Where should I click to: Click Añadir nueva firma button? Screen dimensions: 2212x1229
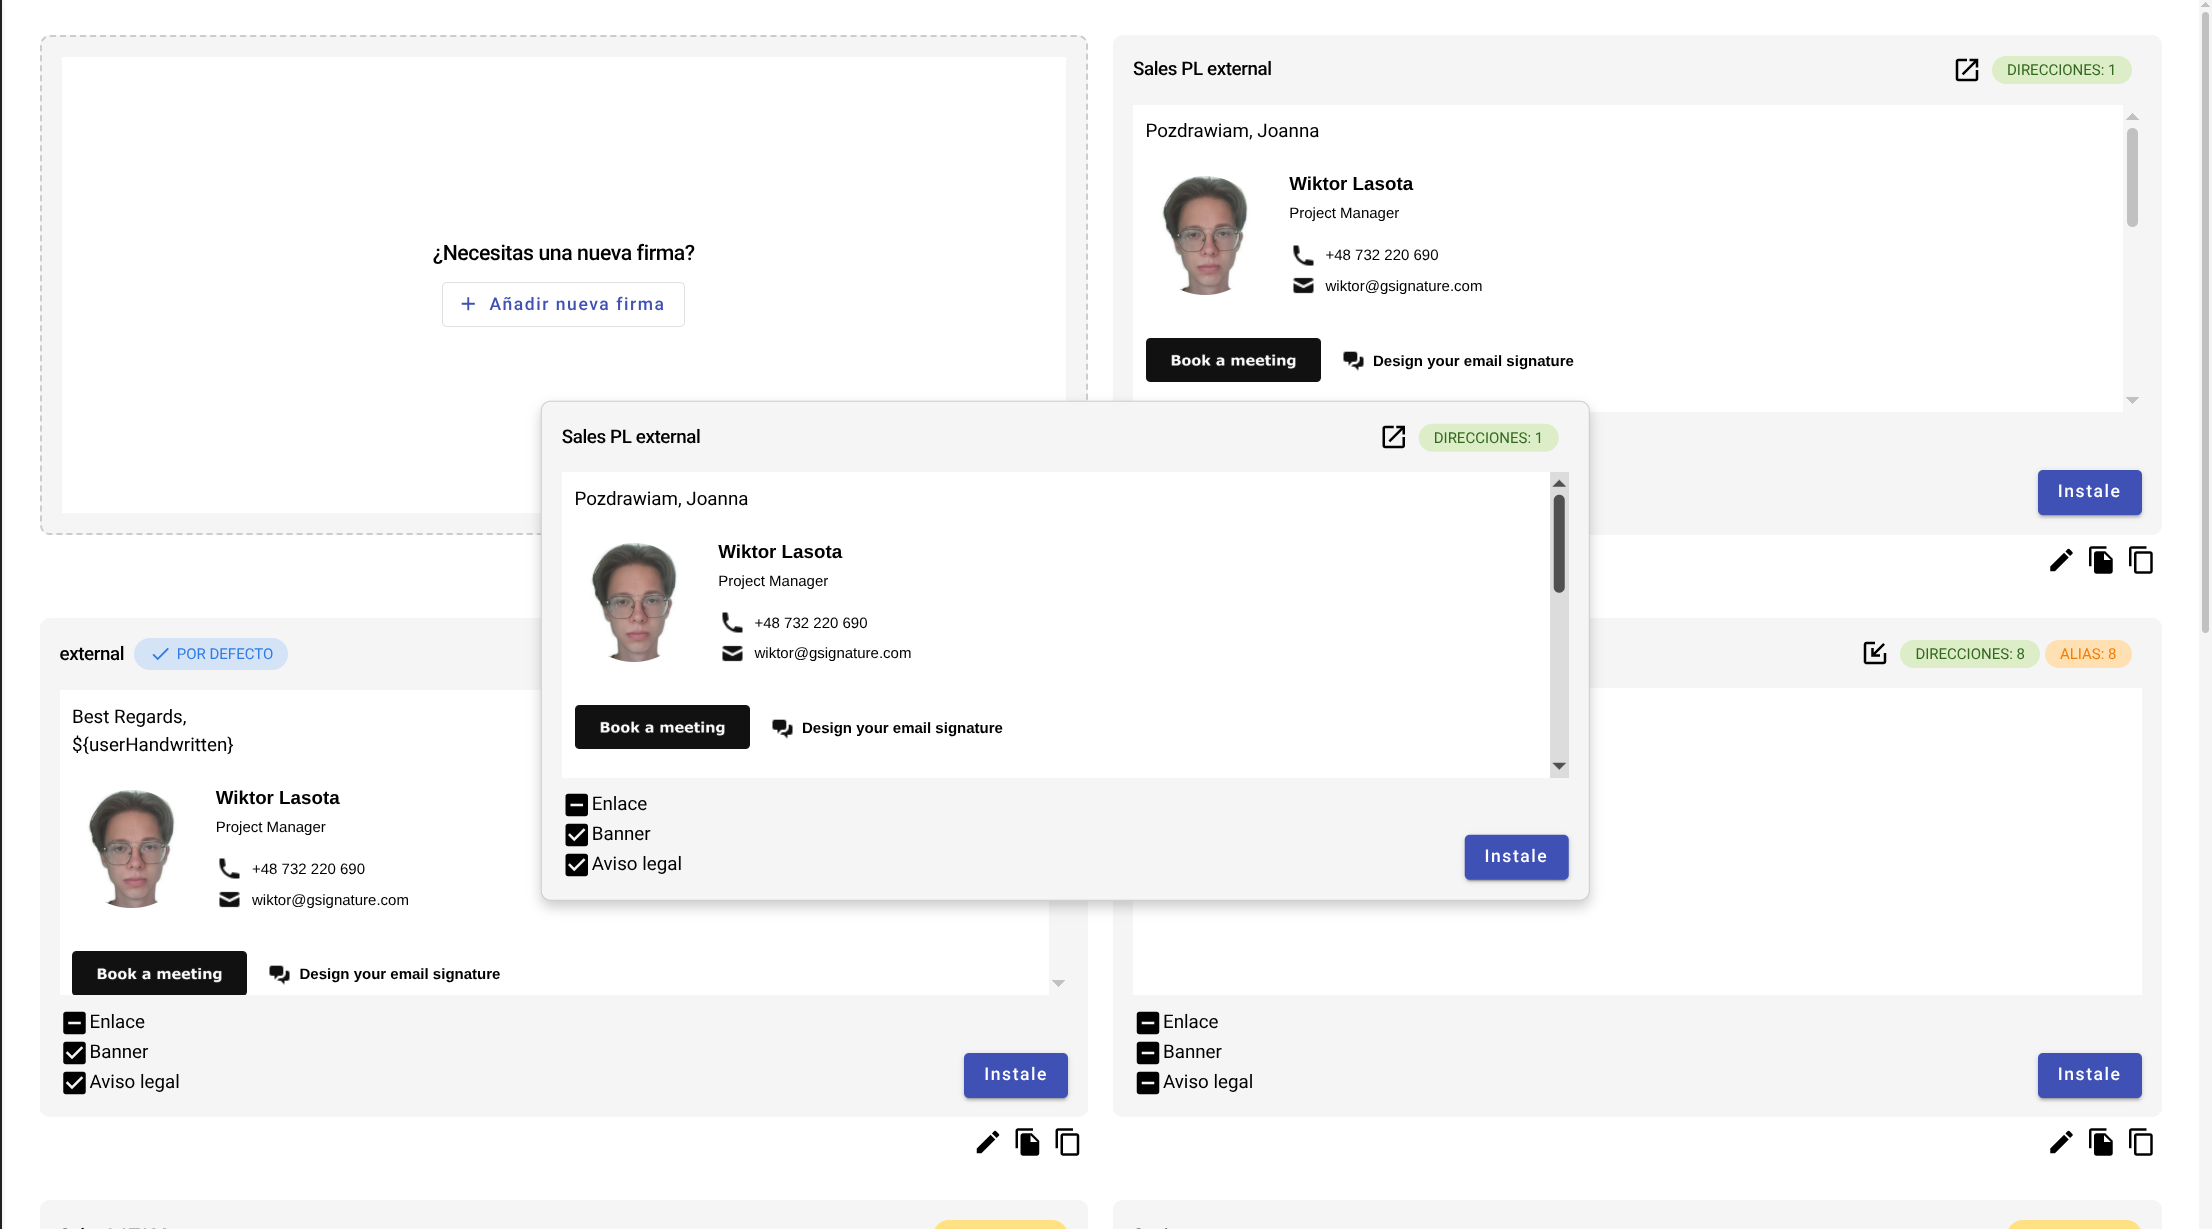563,304
